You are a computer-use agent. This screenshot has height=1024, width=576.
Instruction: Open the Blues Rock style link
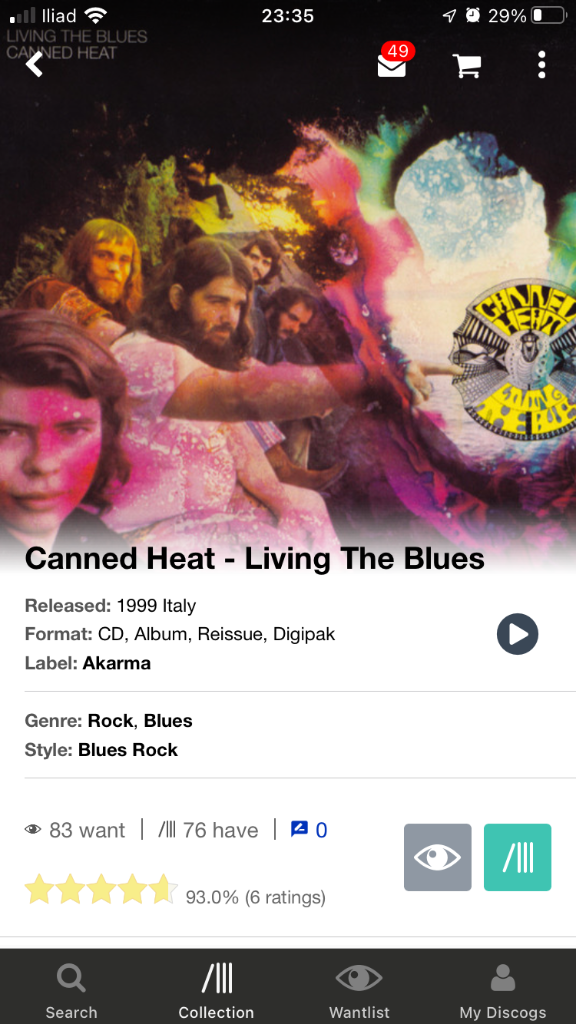pos(127,750)
